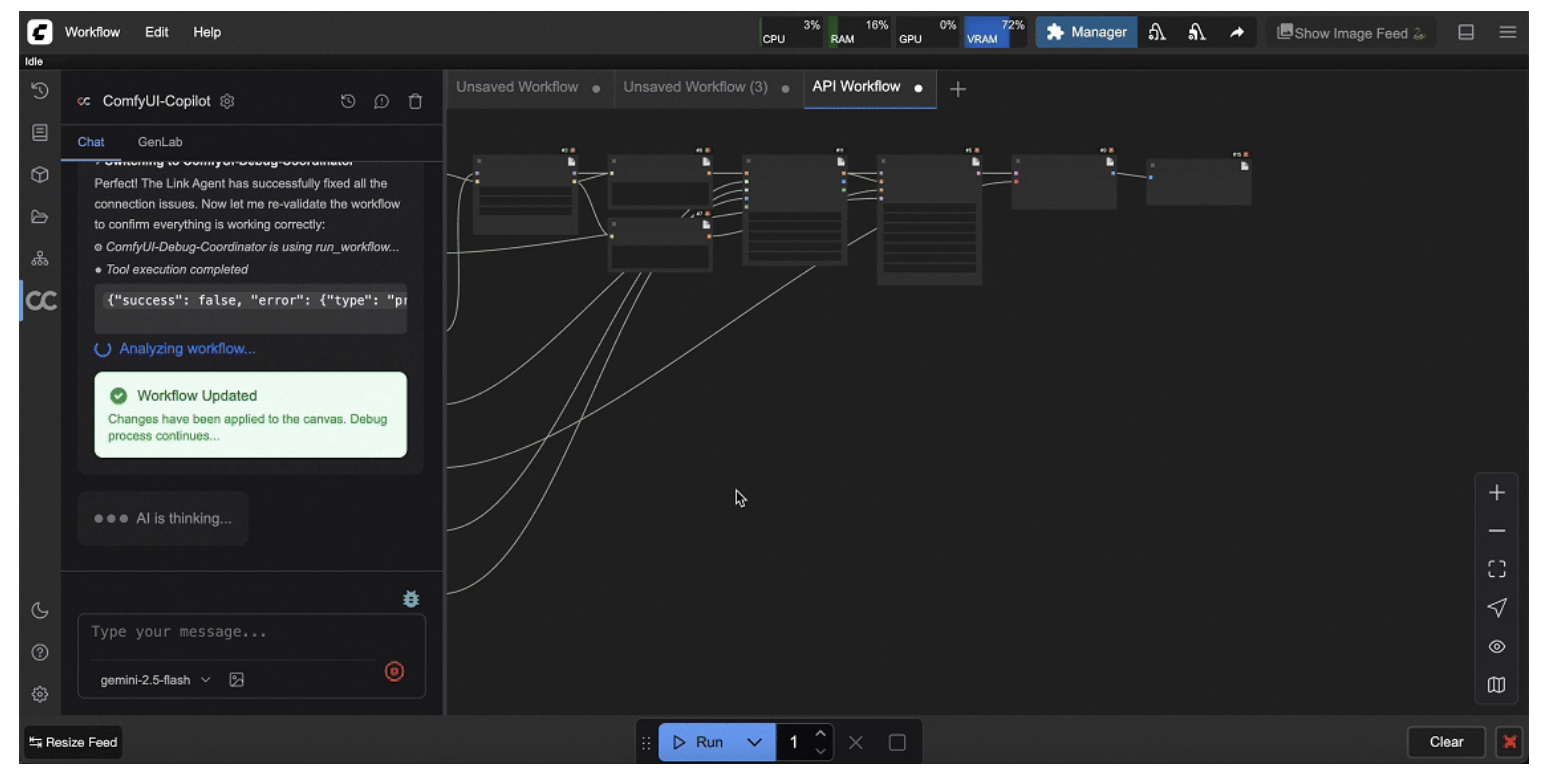This screenshot has width=1548, height=774.
Task: Open the hamburger menu icon
Action: pos(1508,32)
